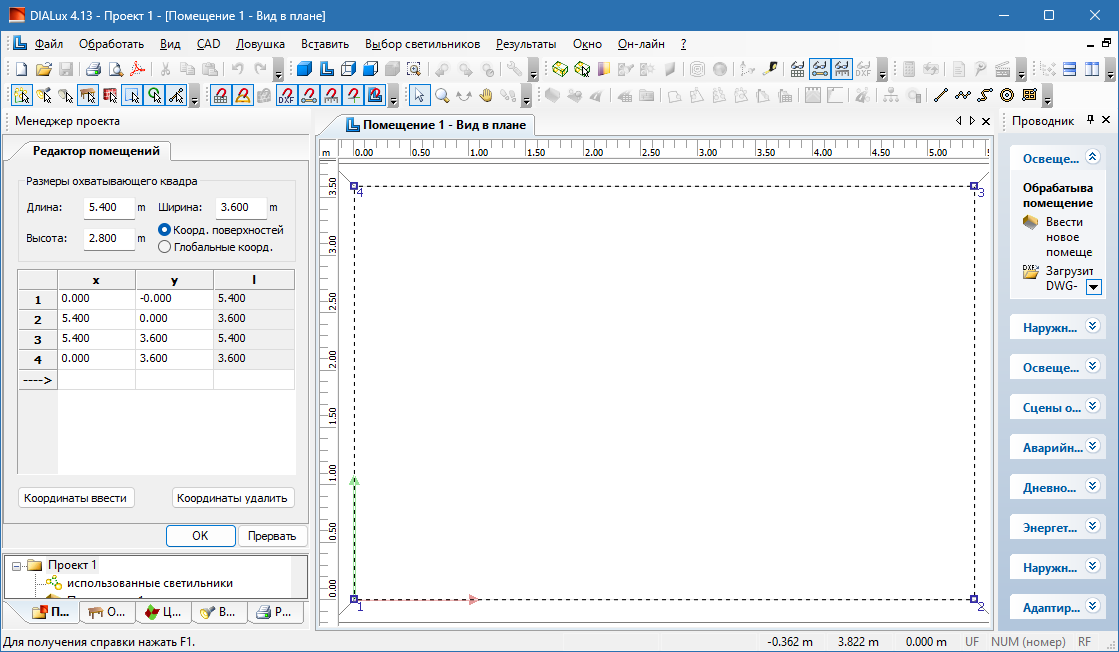Image resolution: width=1119 pixels, height=652 pixels.
Task: Toggle snap to DXF magnet
Action: tap(286, 95)
